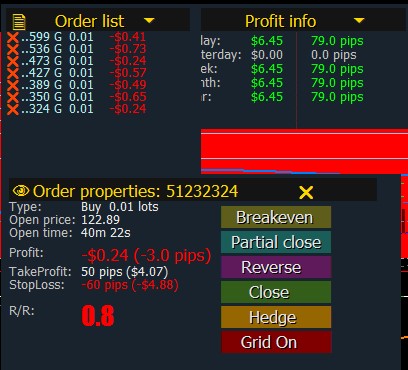Viewport: 408px width, 370px height.
Task: Close order ..350 with its X icon
Action: (x=13, y=97)
